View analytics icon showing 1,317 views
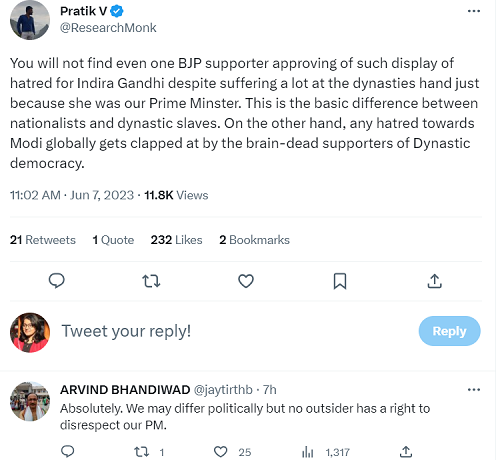500x460 pixels. click(307, 452)
